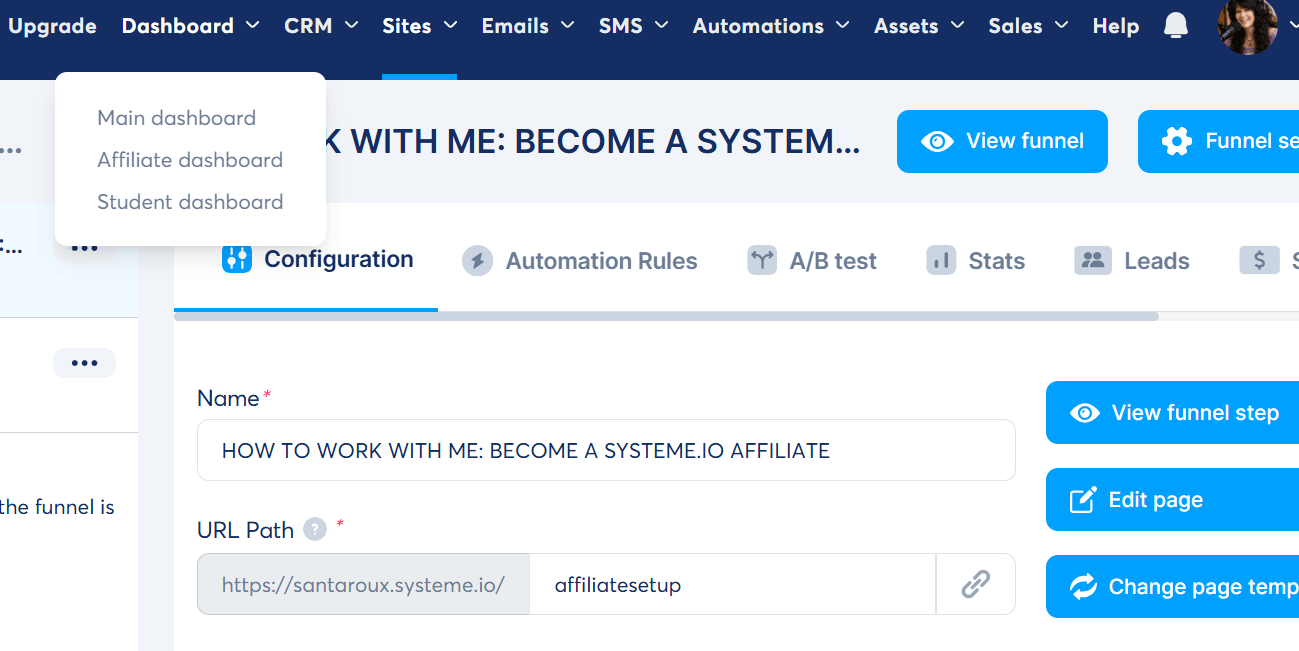Image resolution: width=1299 pixels, height=651 pixels.
Task: Click the funnel step Name input field
Action: [606, 450]
